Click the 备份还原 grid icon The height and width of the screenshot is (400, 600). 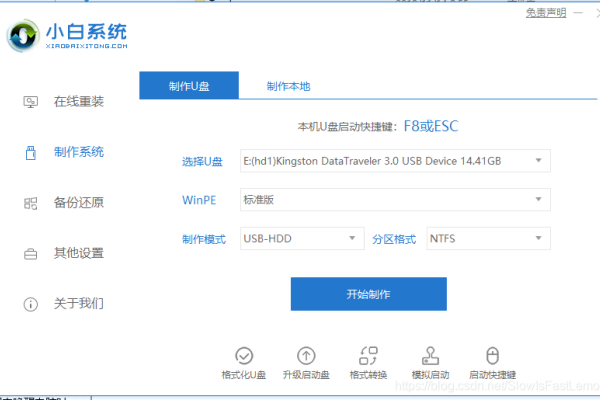pyautogui.click(x=31, y=203)
